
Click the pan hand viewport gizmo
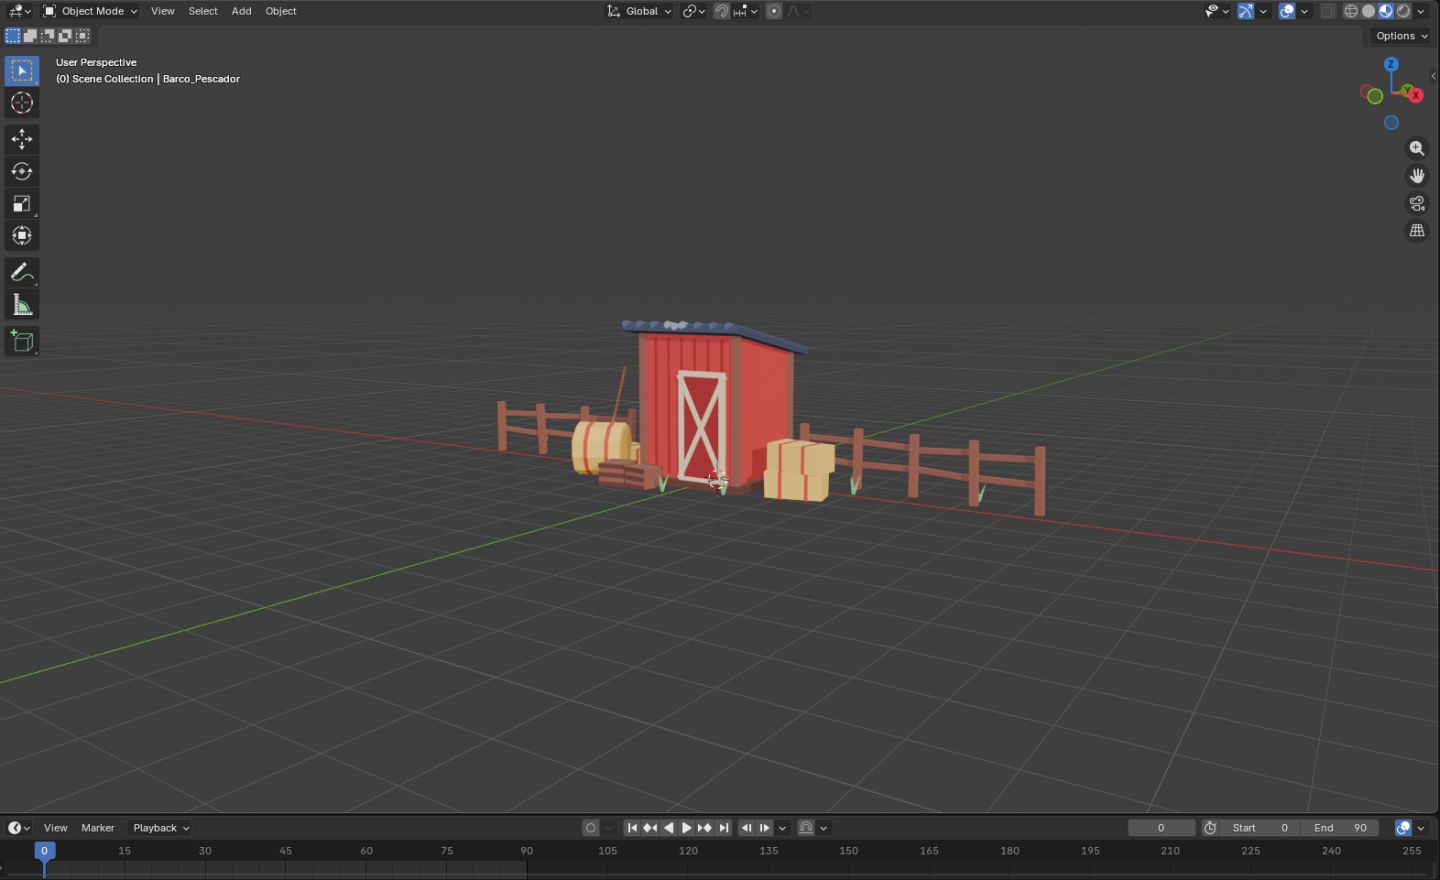[1417, 175]
